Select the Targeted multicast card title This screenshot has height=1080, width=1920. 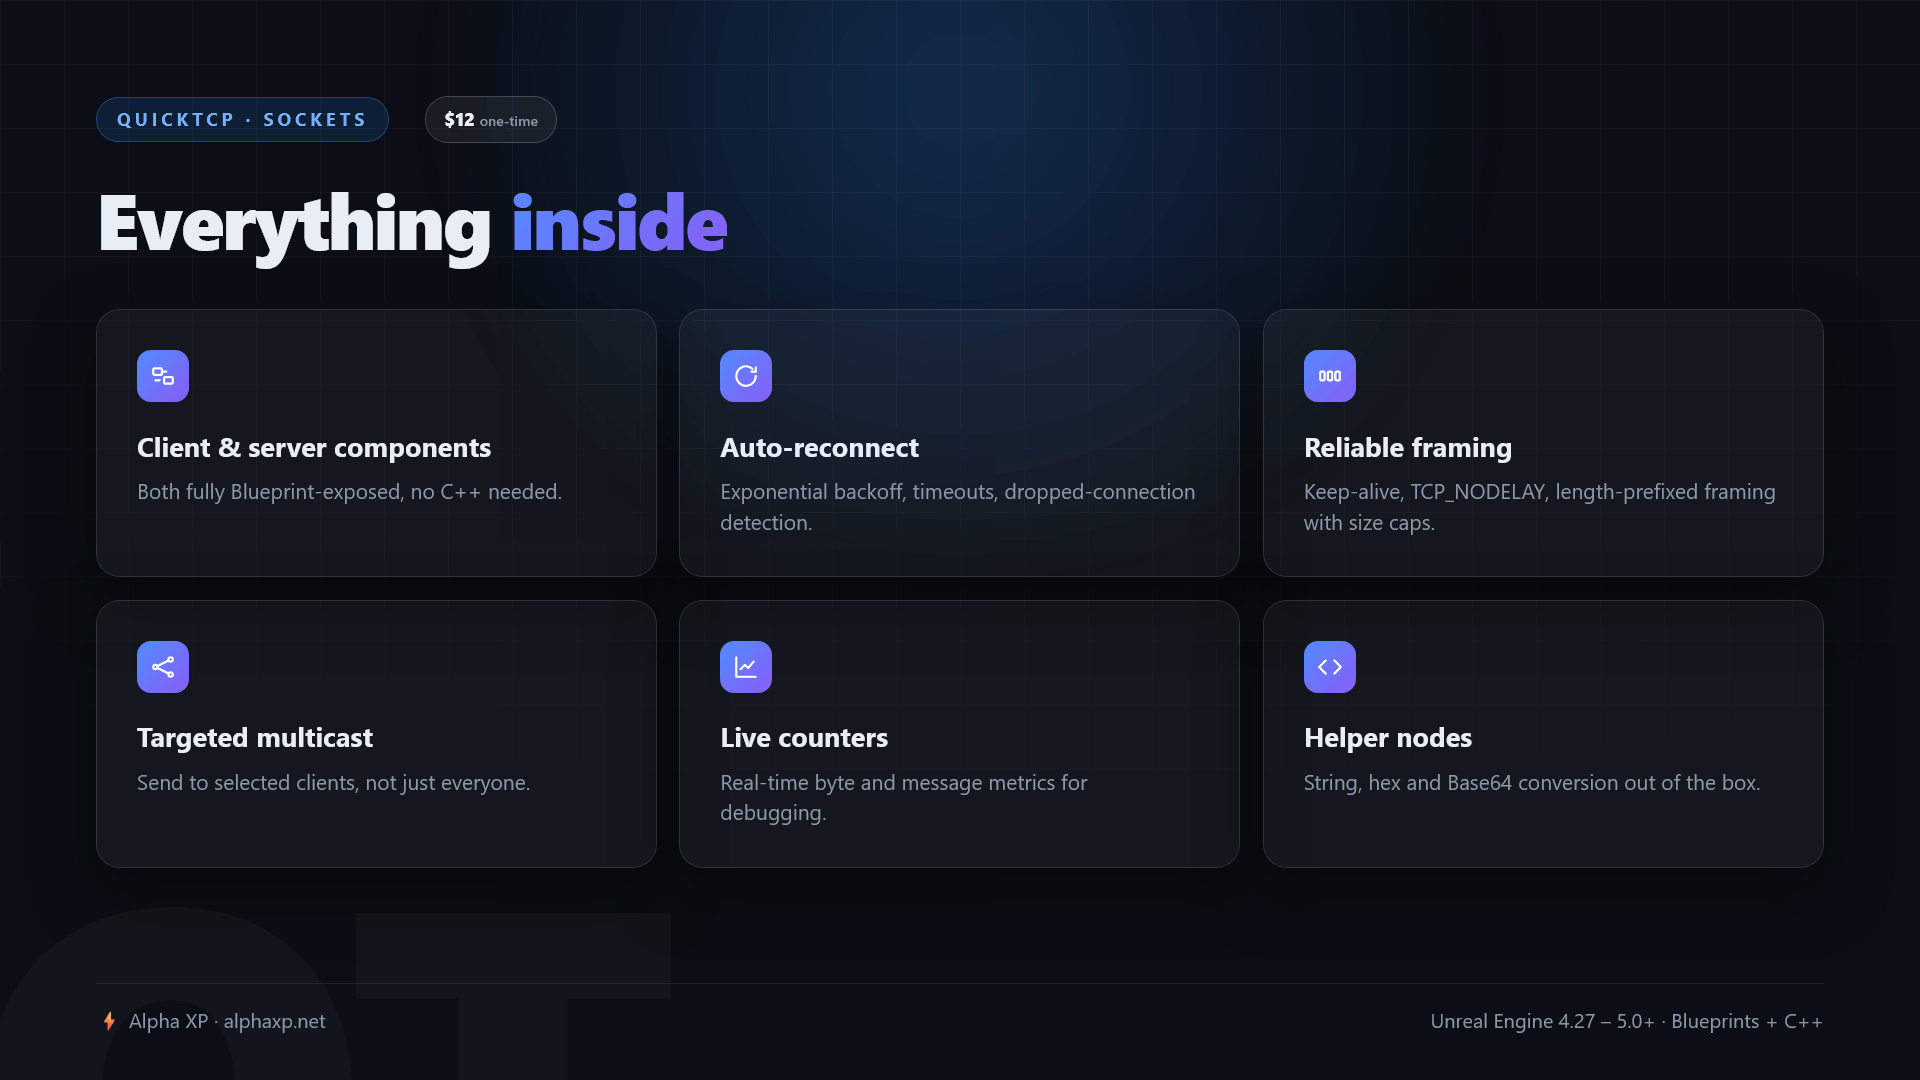click(x=255, y=738)
